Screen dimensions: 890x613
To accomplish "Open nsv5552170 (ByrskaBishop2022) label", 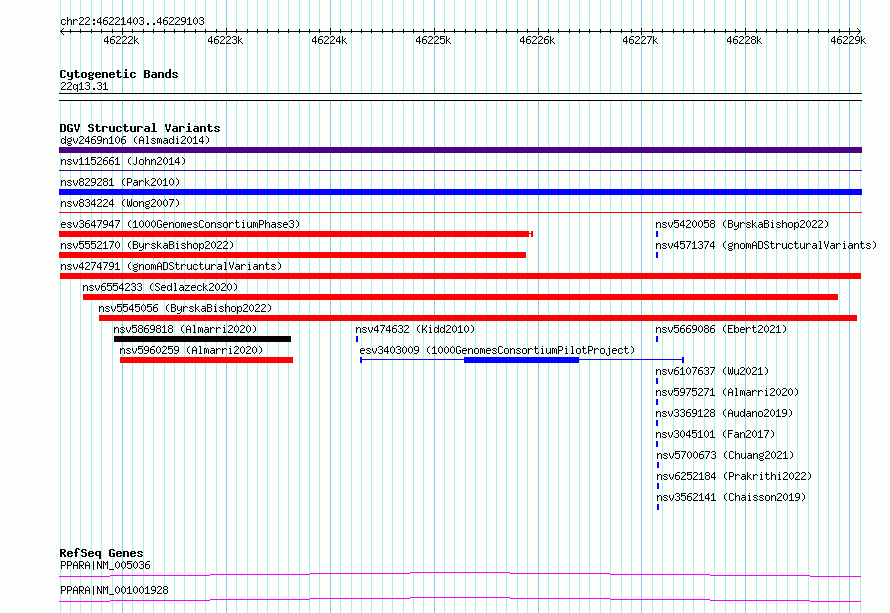I will (147, 245).
